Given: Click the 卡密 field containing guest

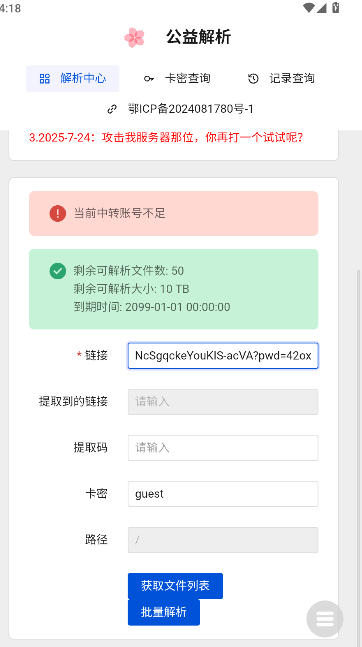Looking at the screenshot, I should coord(223,494).
